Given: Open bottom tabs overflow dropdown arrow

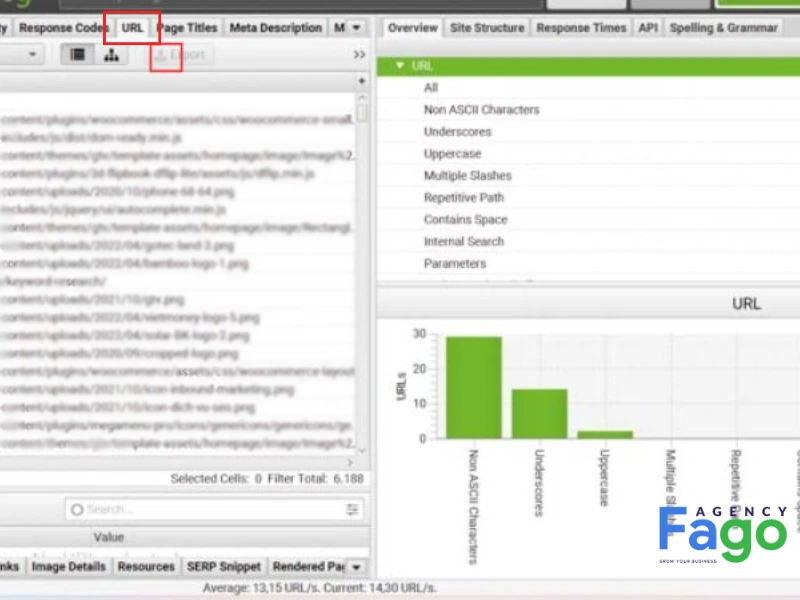Looking at the screenshot, I should [x=356, y=567].
